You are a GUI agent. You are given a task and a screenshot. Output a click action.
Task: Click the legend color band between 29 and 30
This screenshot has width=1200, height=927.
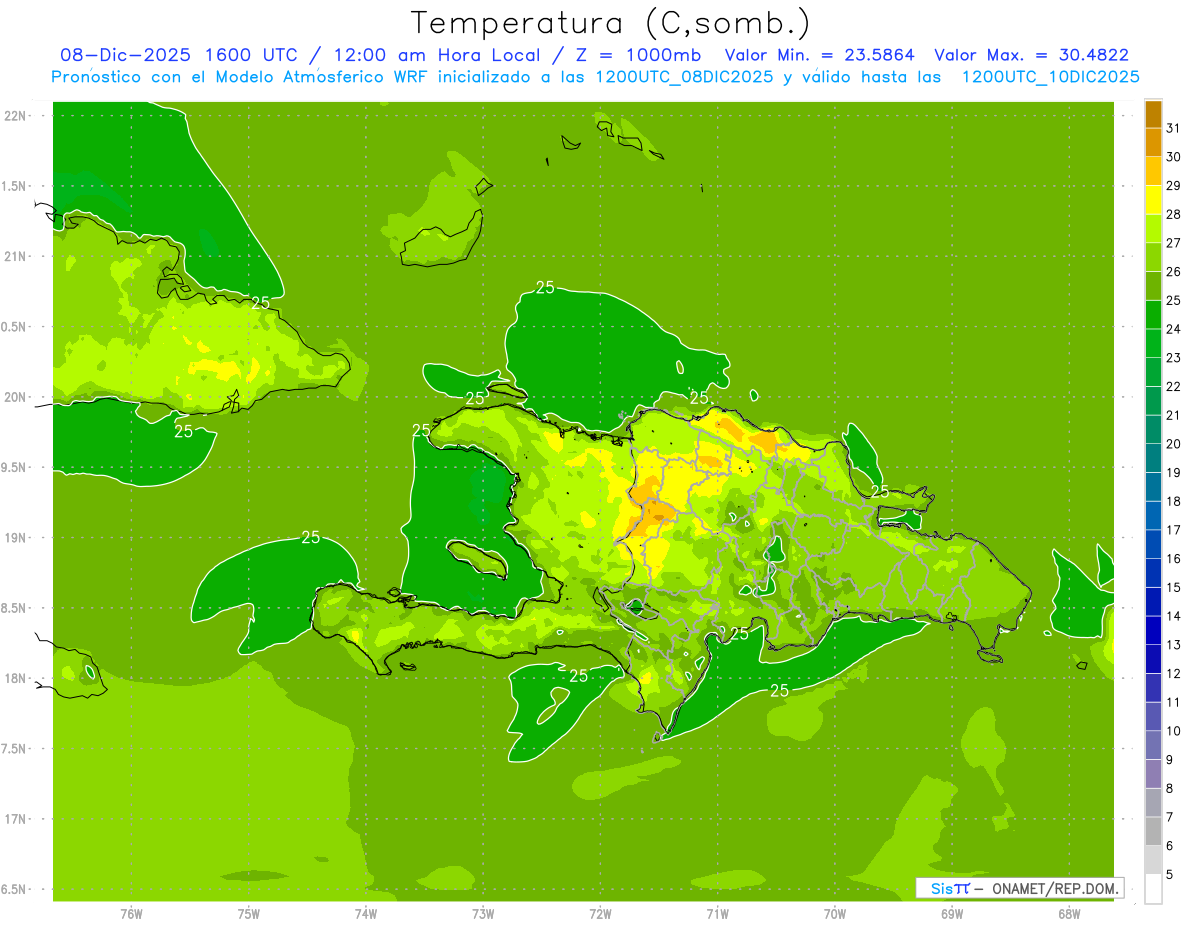1153,170
